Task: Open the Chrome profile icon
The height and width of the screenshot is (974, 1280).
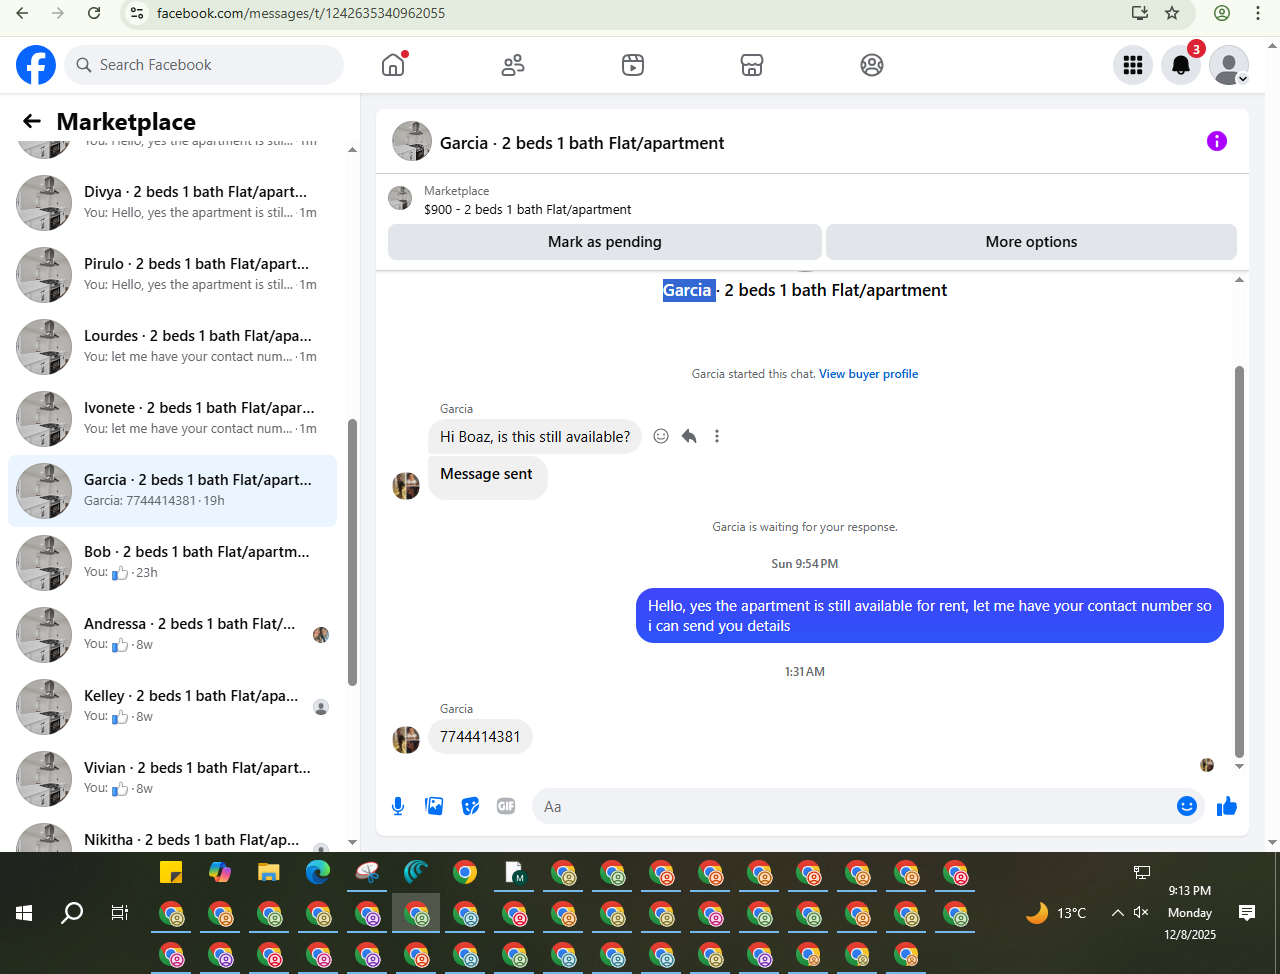Action: tap(1222, 13)
